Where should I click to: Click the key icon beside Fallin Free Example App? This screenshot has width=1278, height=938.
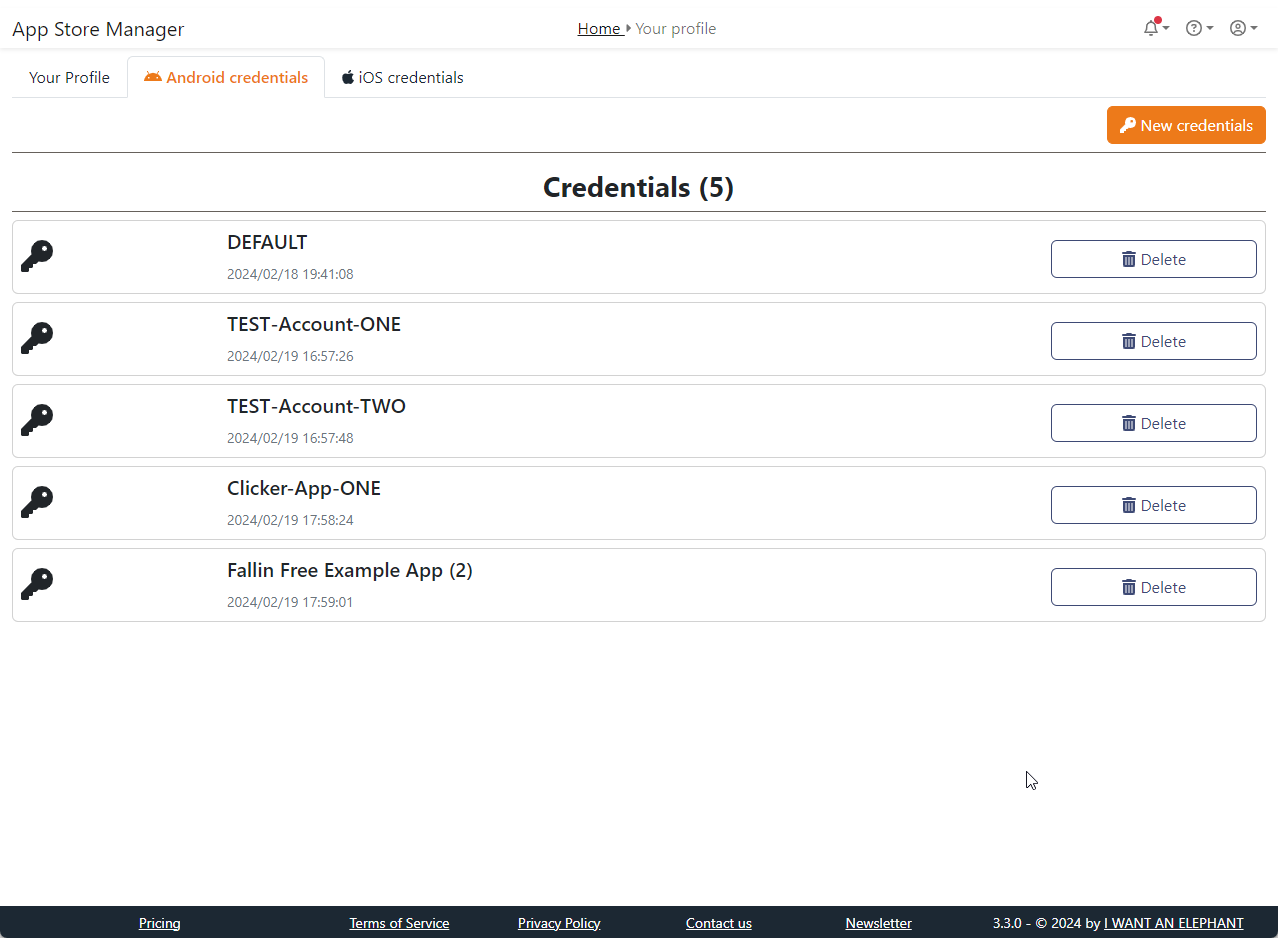[37, 585]
